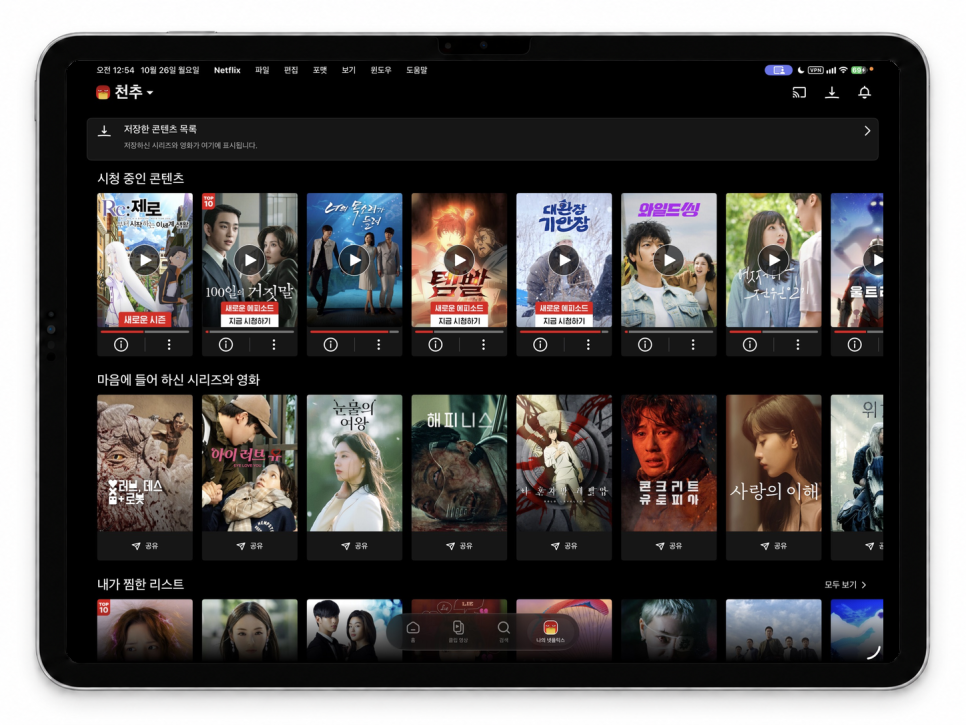Share 눈물의 여왕
The image size is (966, 725).
[x=354, y=546]
